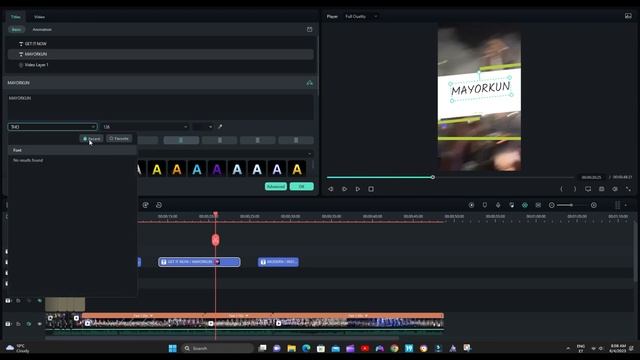Viewport: 640px width, 360px height.
Task: Click the Advanced button
Action: pos(276,187)
